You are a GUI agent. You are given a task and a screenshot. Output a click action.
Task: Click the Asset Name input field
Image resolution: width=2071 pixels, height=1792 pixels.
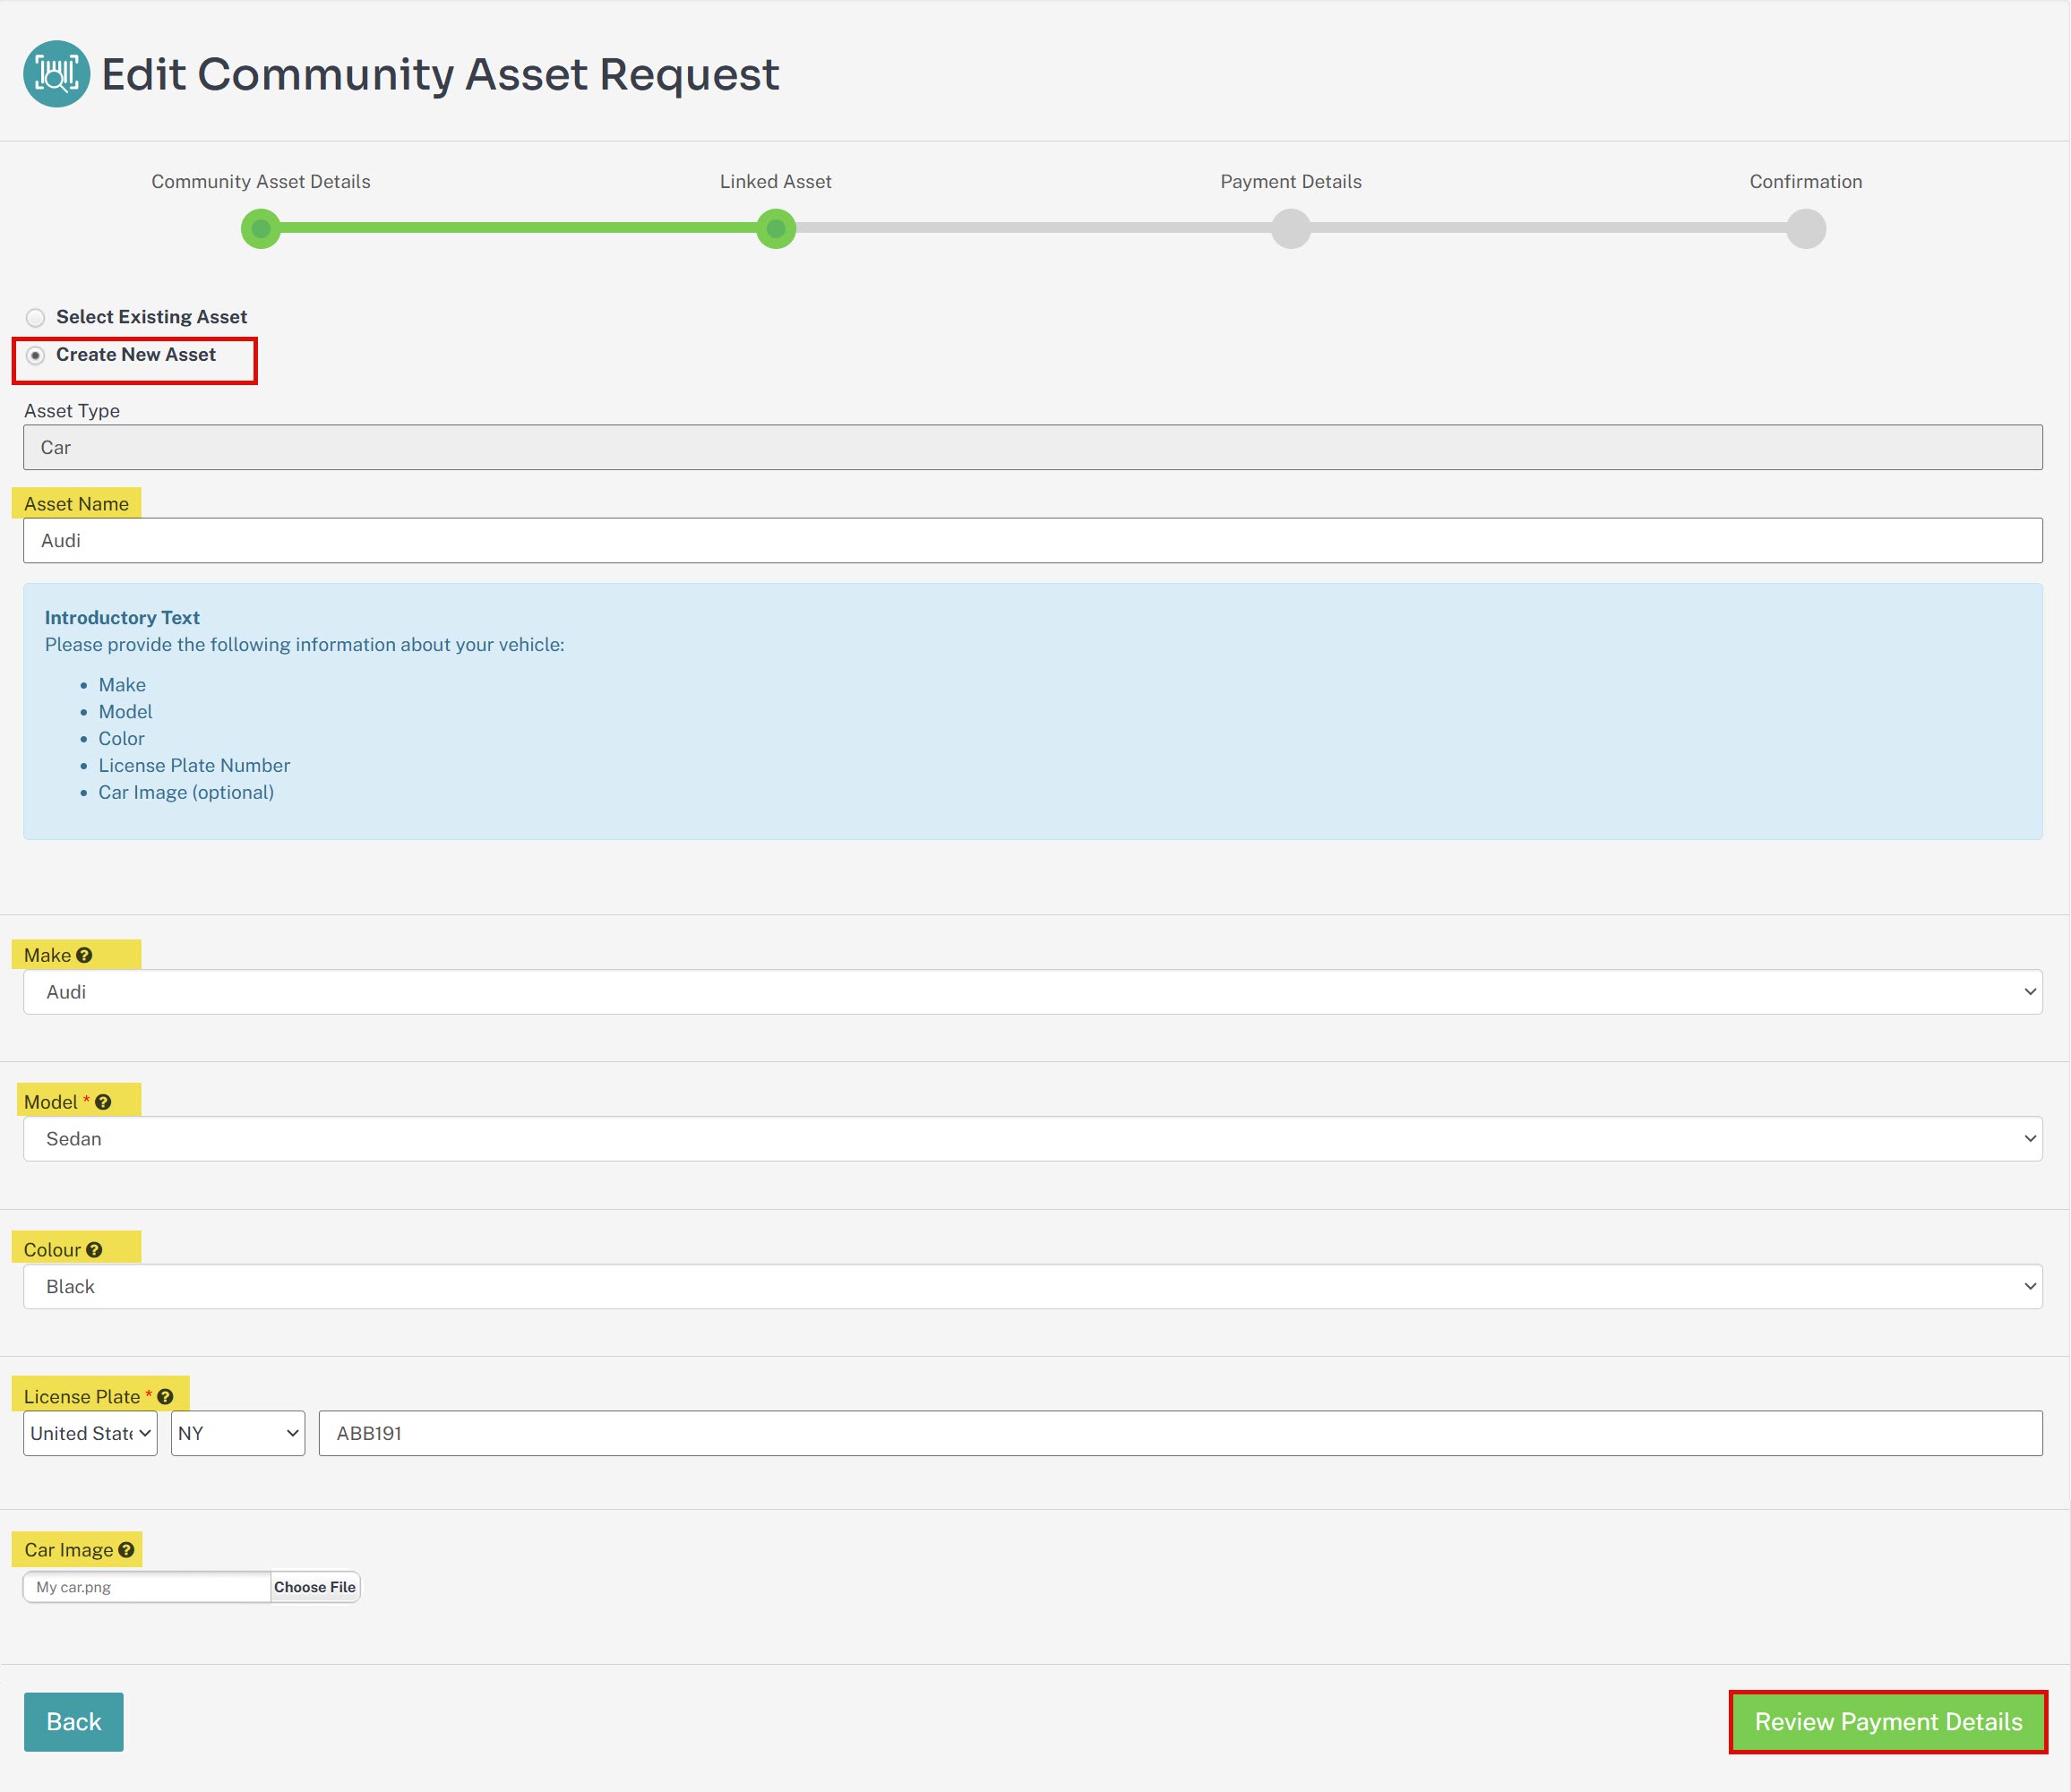coord(1032,540)
